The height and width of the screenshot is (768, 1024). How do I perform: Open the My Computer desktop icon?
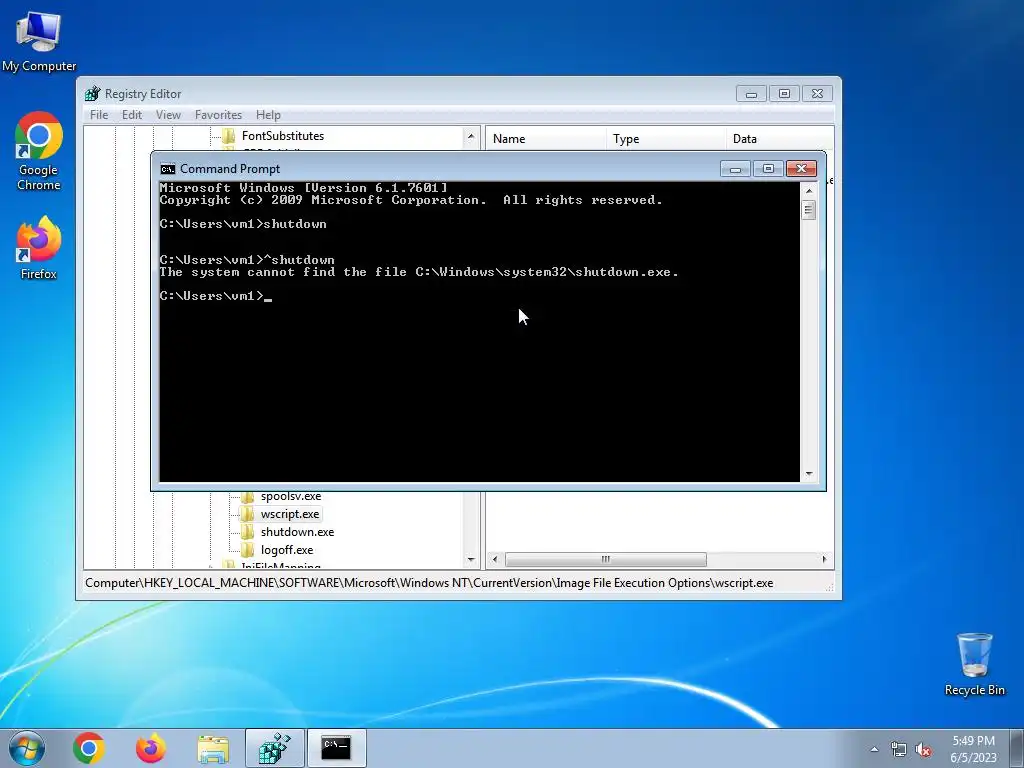(39, 42)
